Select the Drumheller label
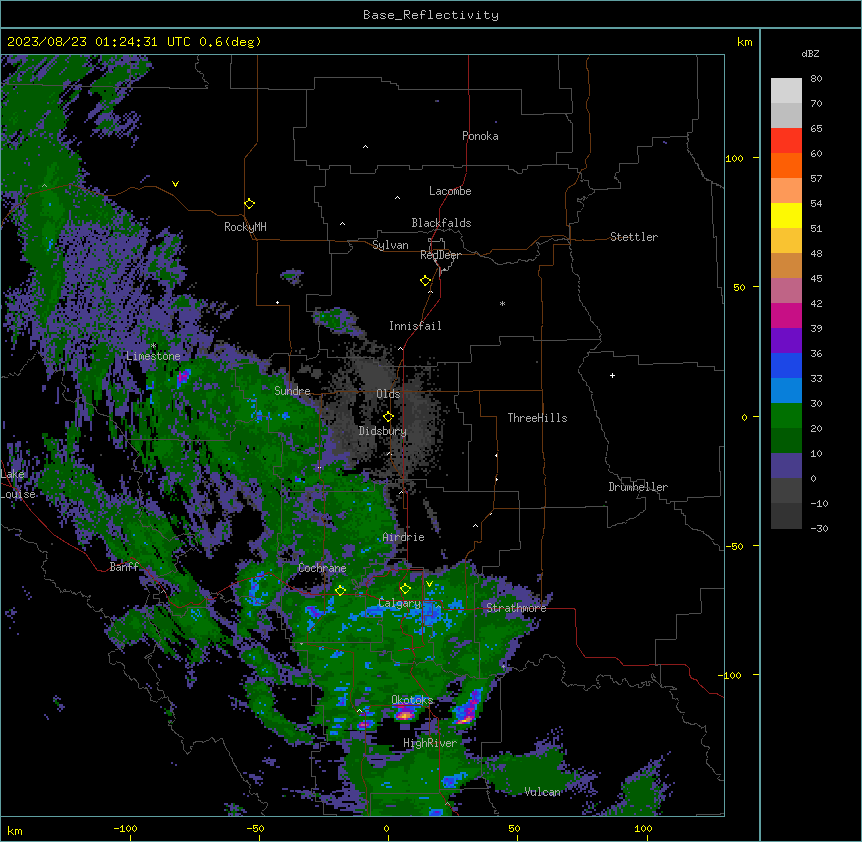 click(638, 487)
